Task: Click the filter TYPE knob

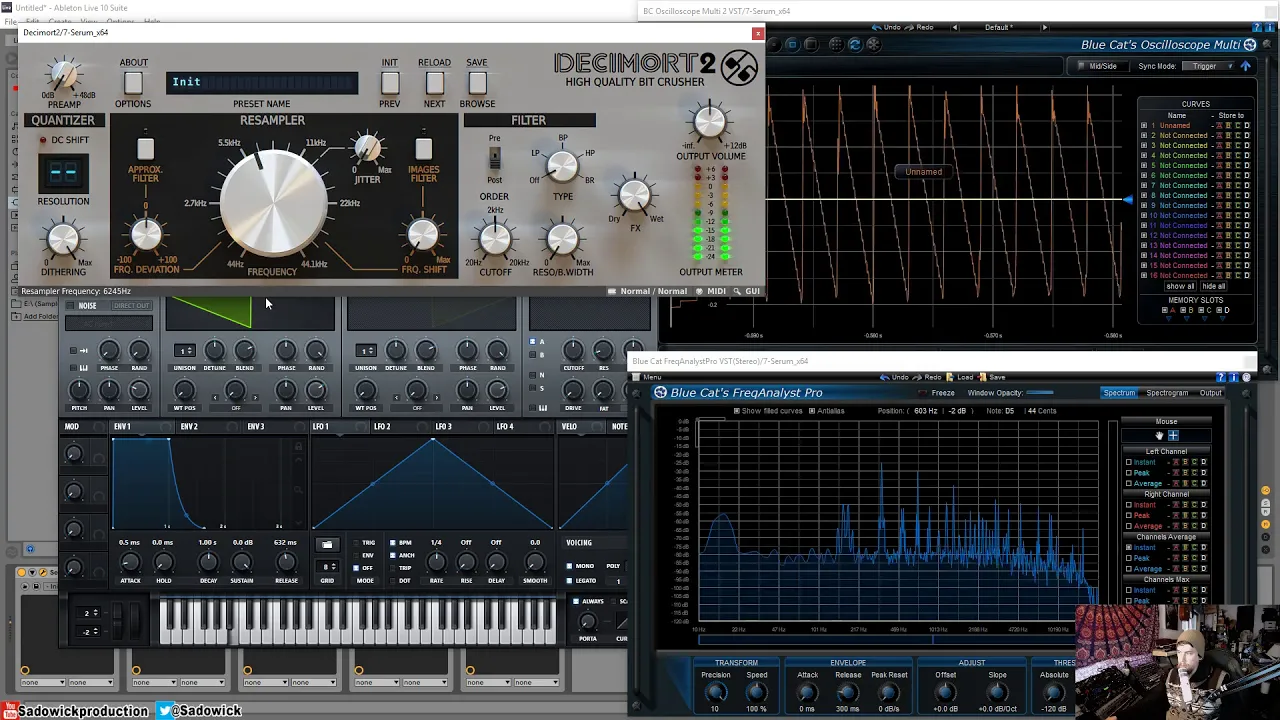Action: click(x=562, y=166)
